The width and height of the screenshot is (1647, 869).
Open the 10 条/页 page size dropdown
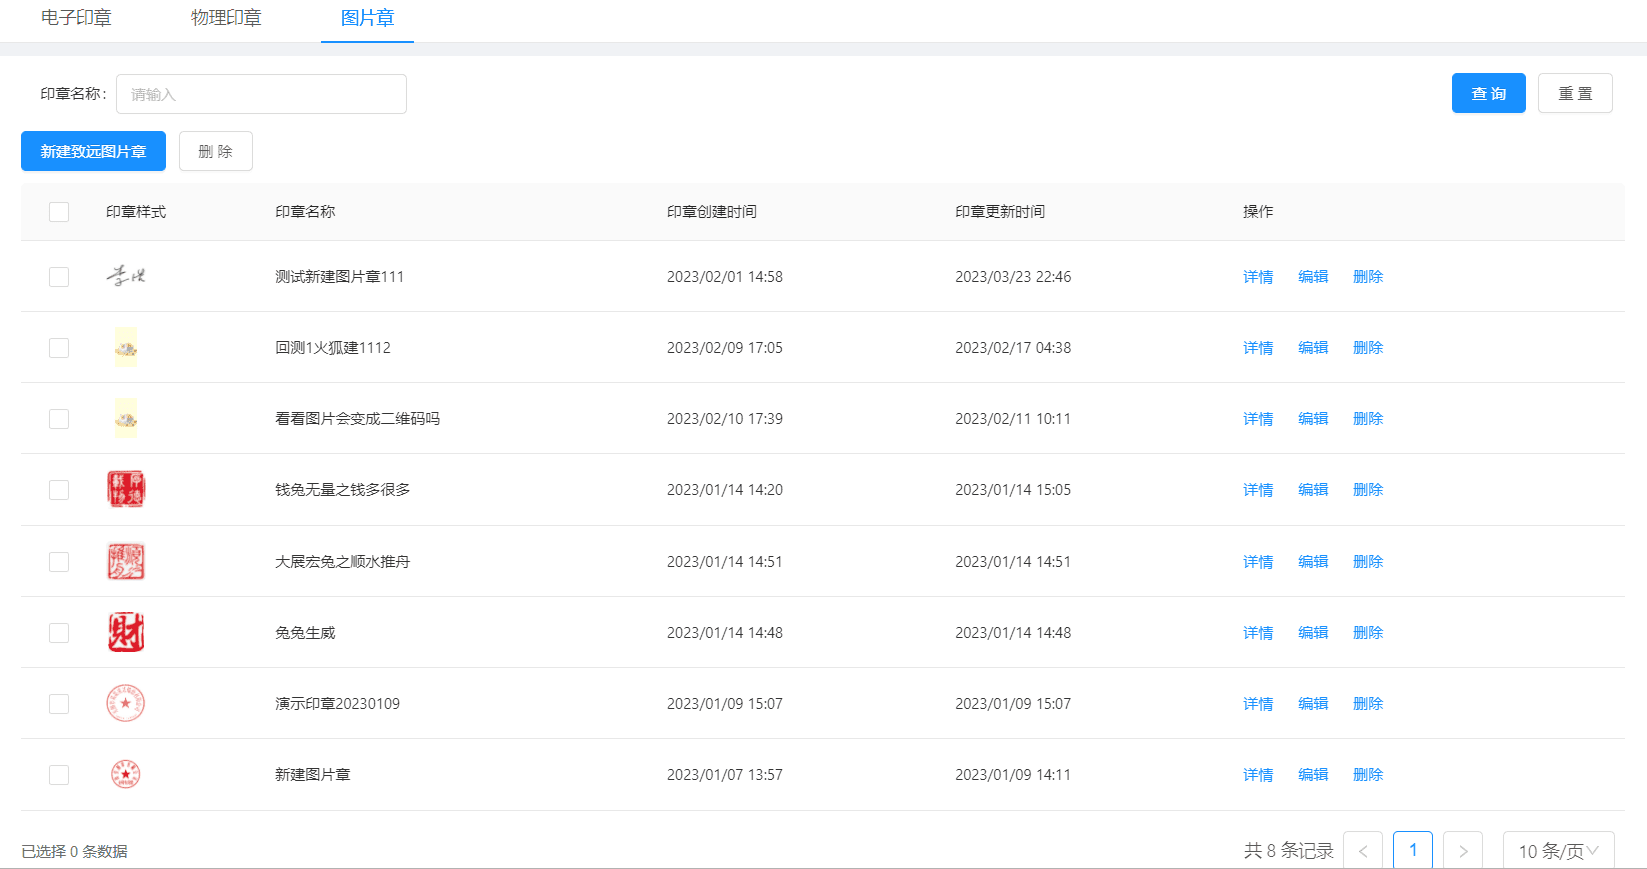[x=1559, y=850]
